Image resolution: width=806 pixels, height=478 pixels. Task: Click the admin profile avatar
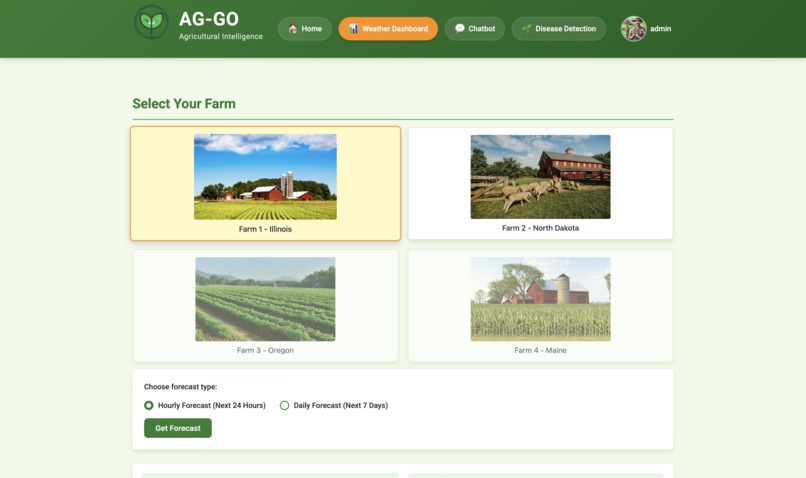pyautogui.click(x=634, y=29)
